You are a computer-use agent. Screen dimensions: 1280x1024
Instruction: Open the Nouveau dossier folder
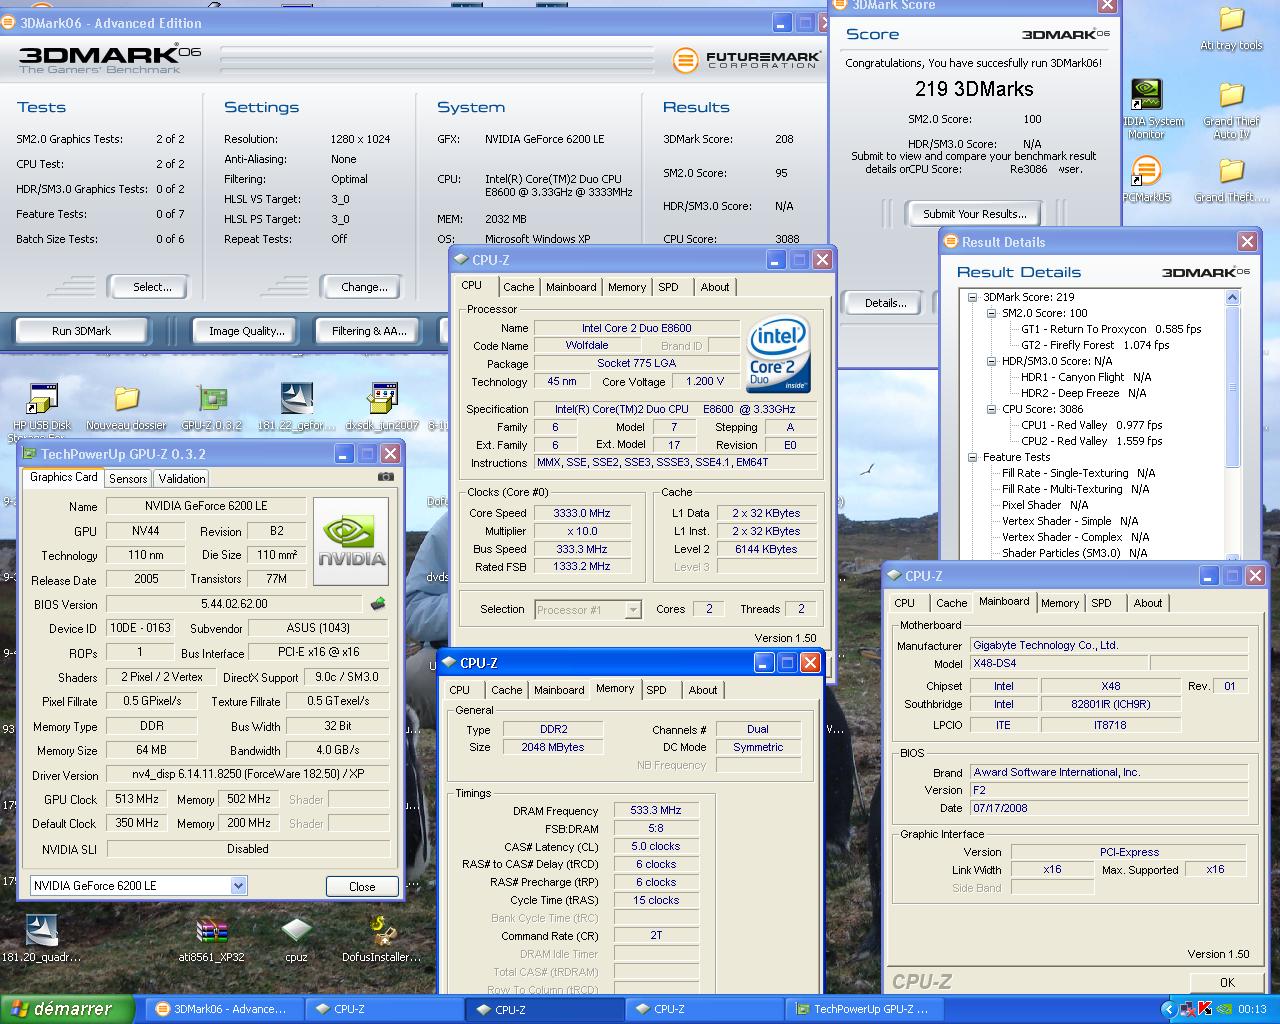[126, 408]
